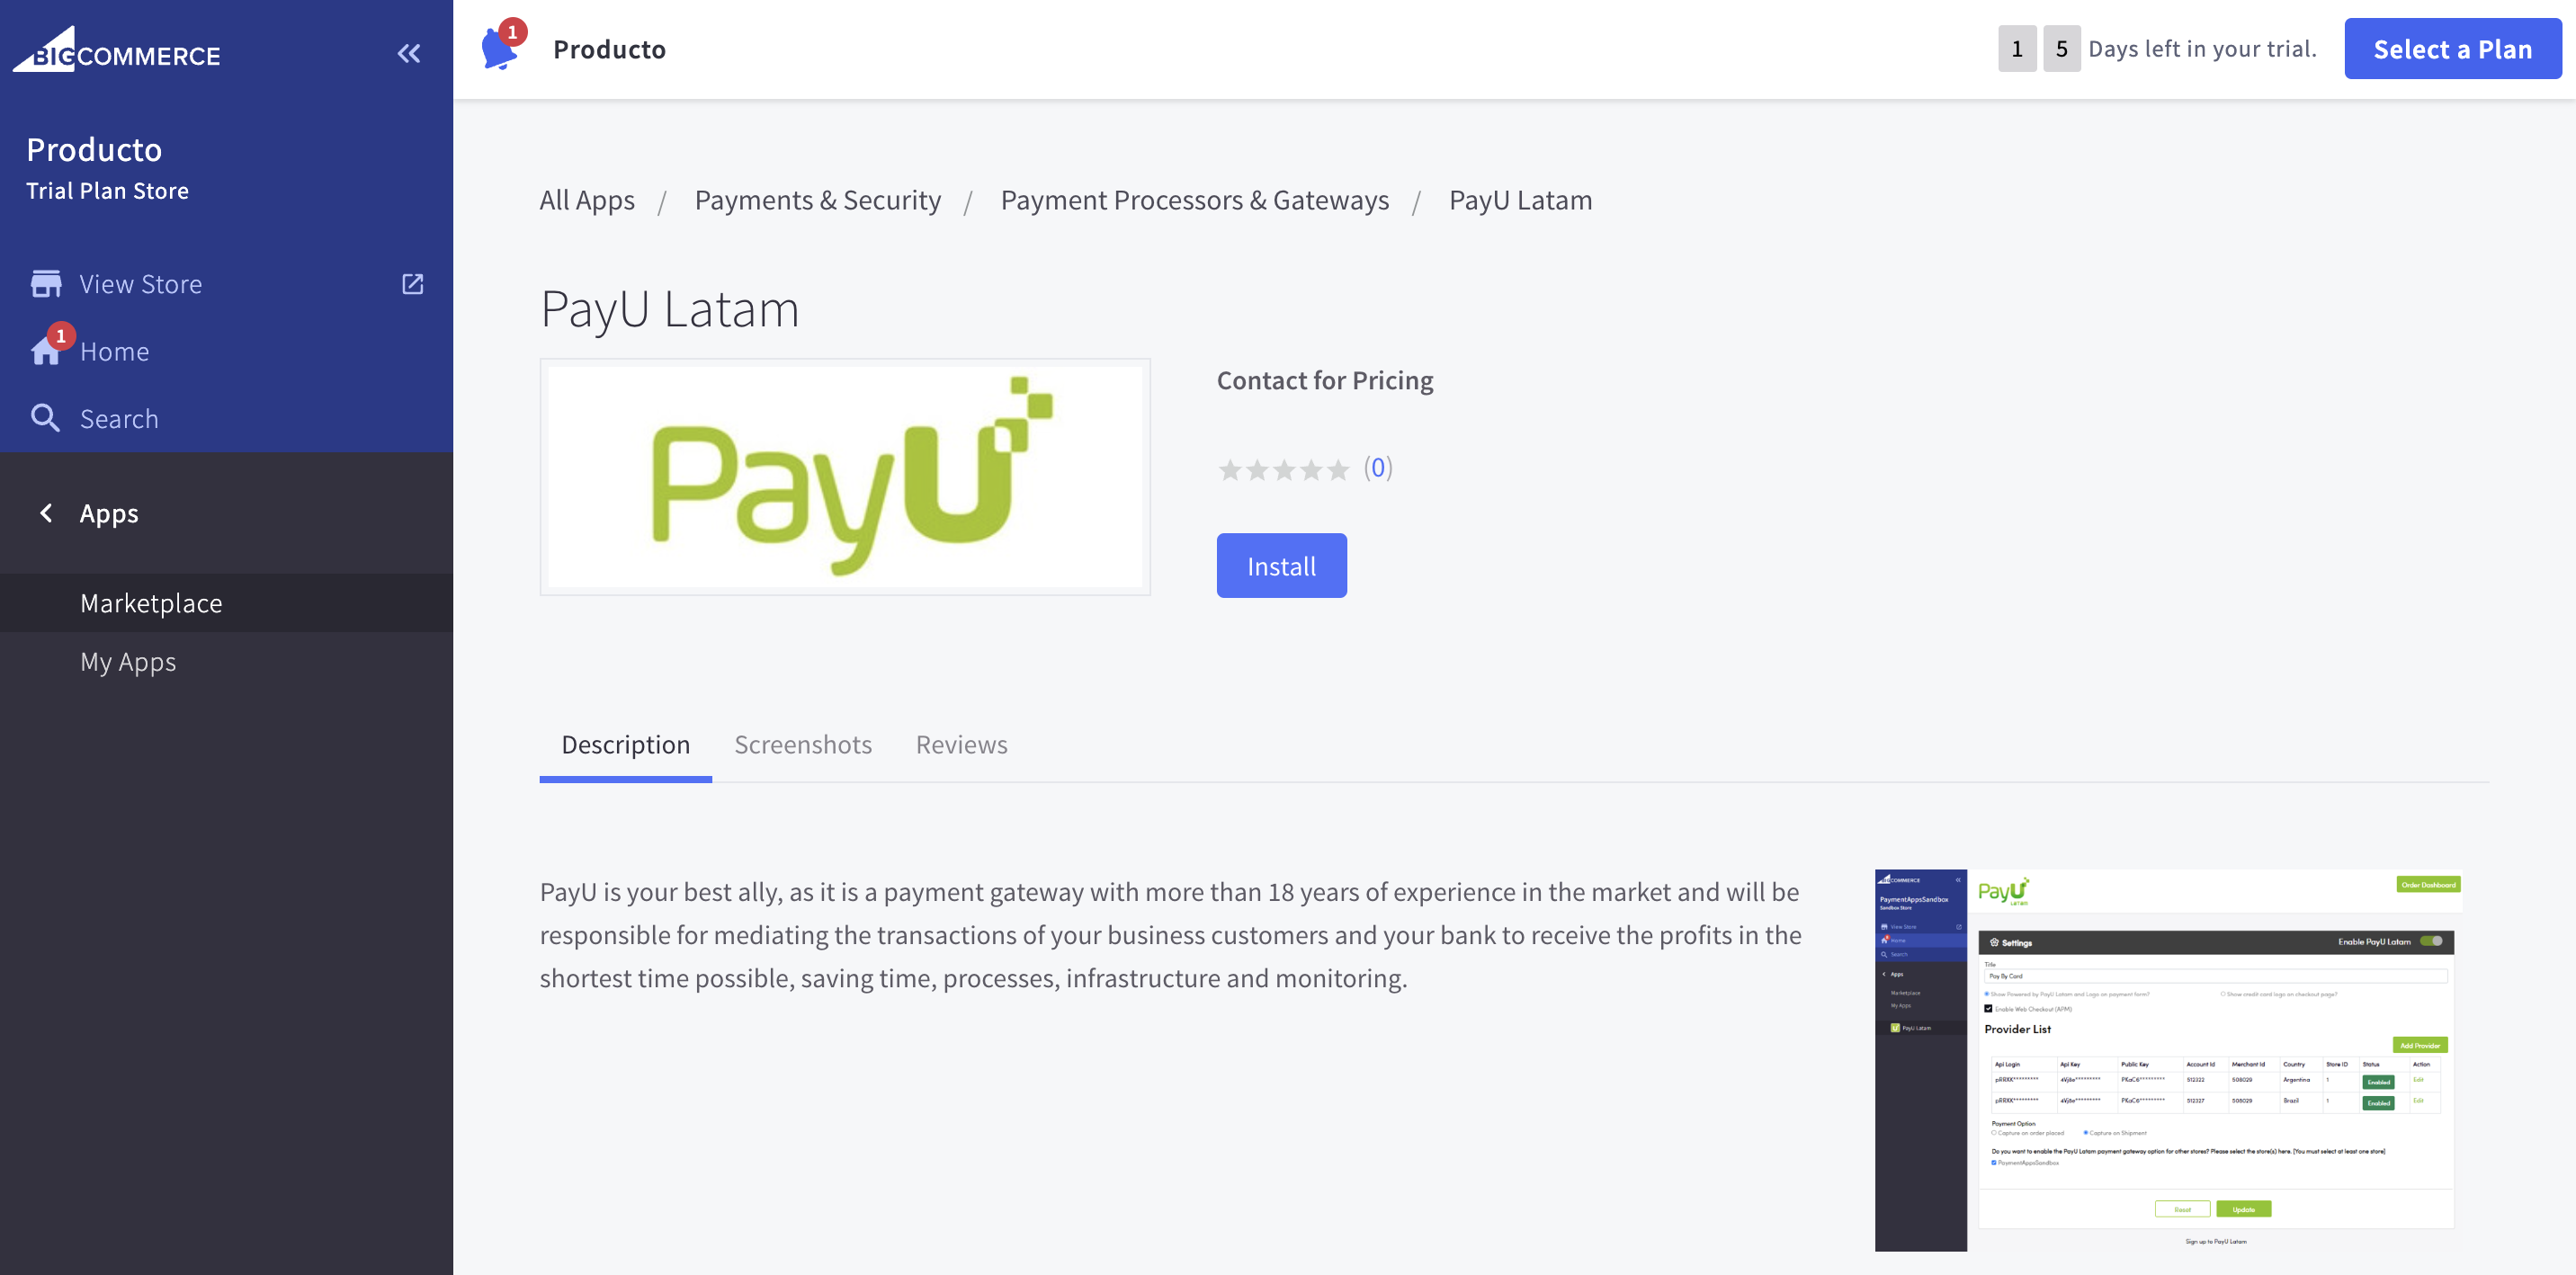
Task: Open Payments & Security breadcrumb
Action: pyautogui.click(x=817, y=200)
